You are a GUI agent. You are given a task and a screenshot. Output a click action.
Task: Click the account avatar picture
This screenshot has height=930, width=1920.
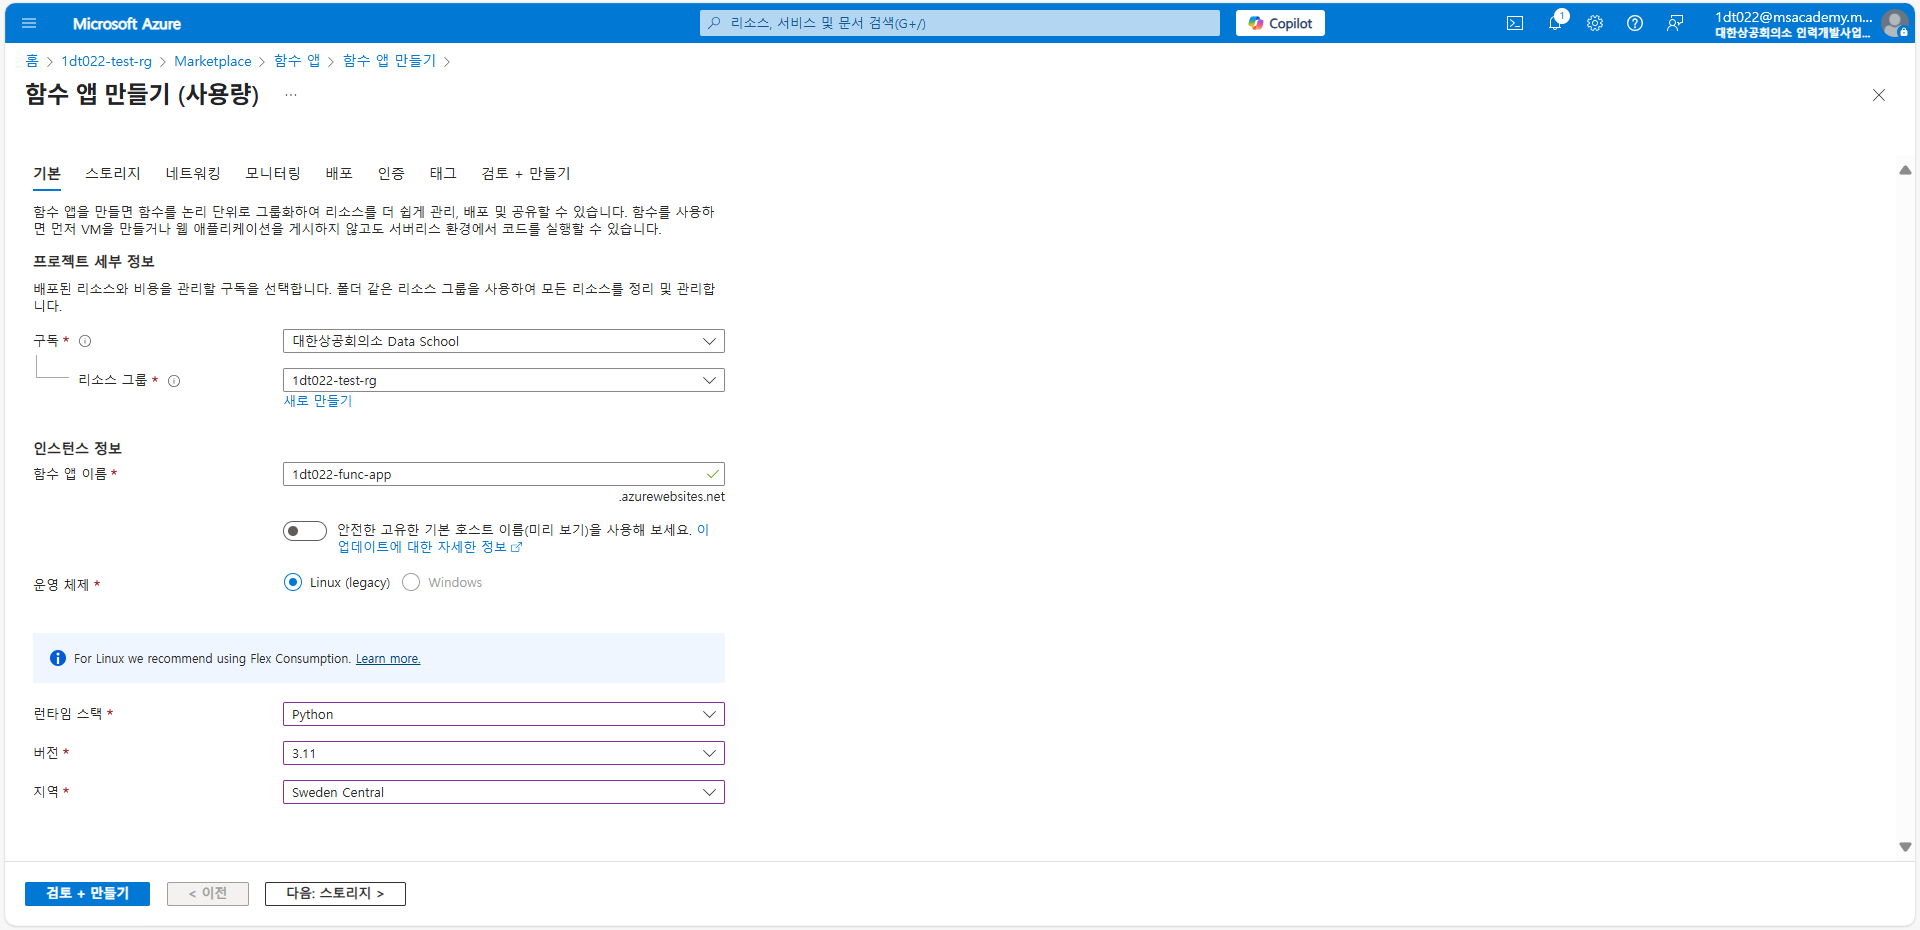point(1894,23)
